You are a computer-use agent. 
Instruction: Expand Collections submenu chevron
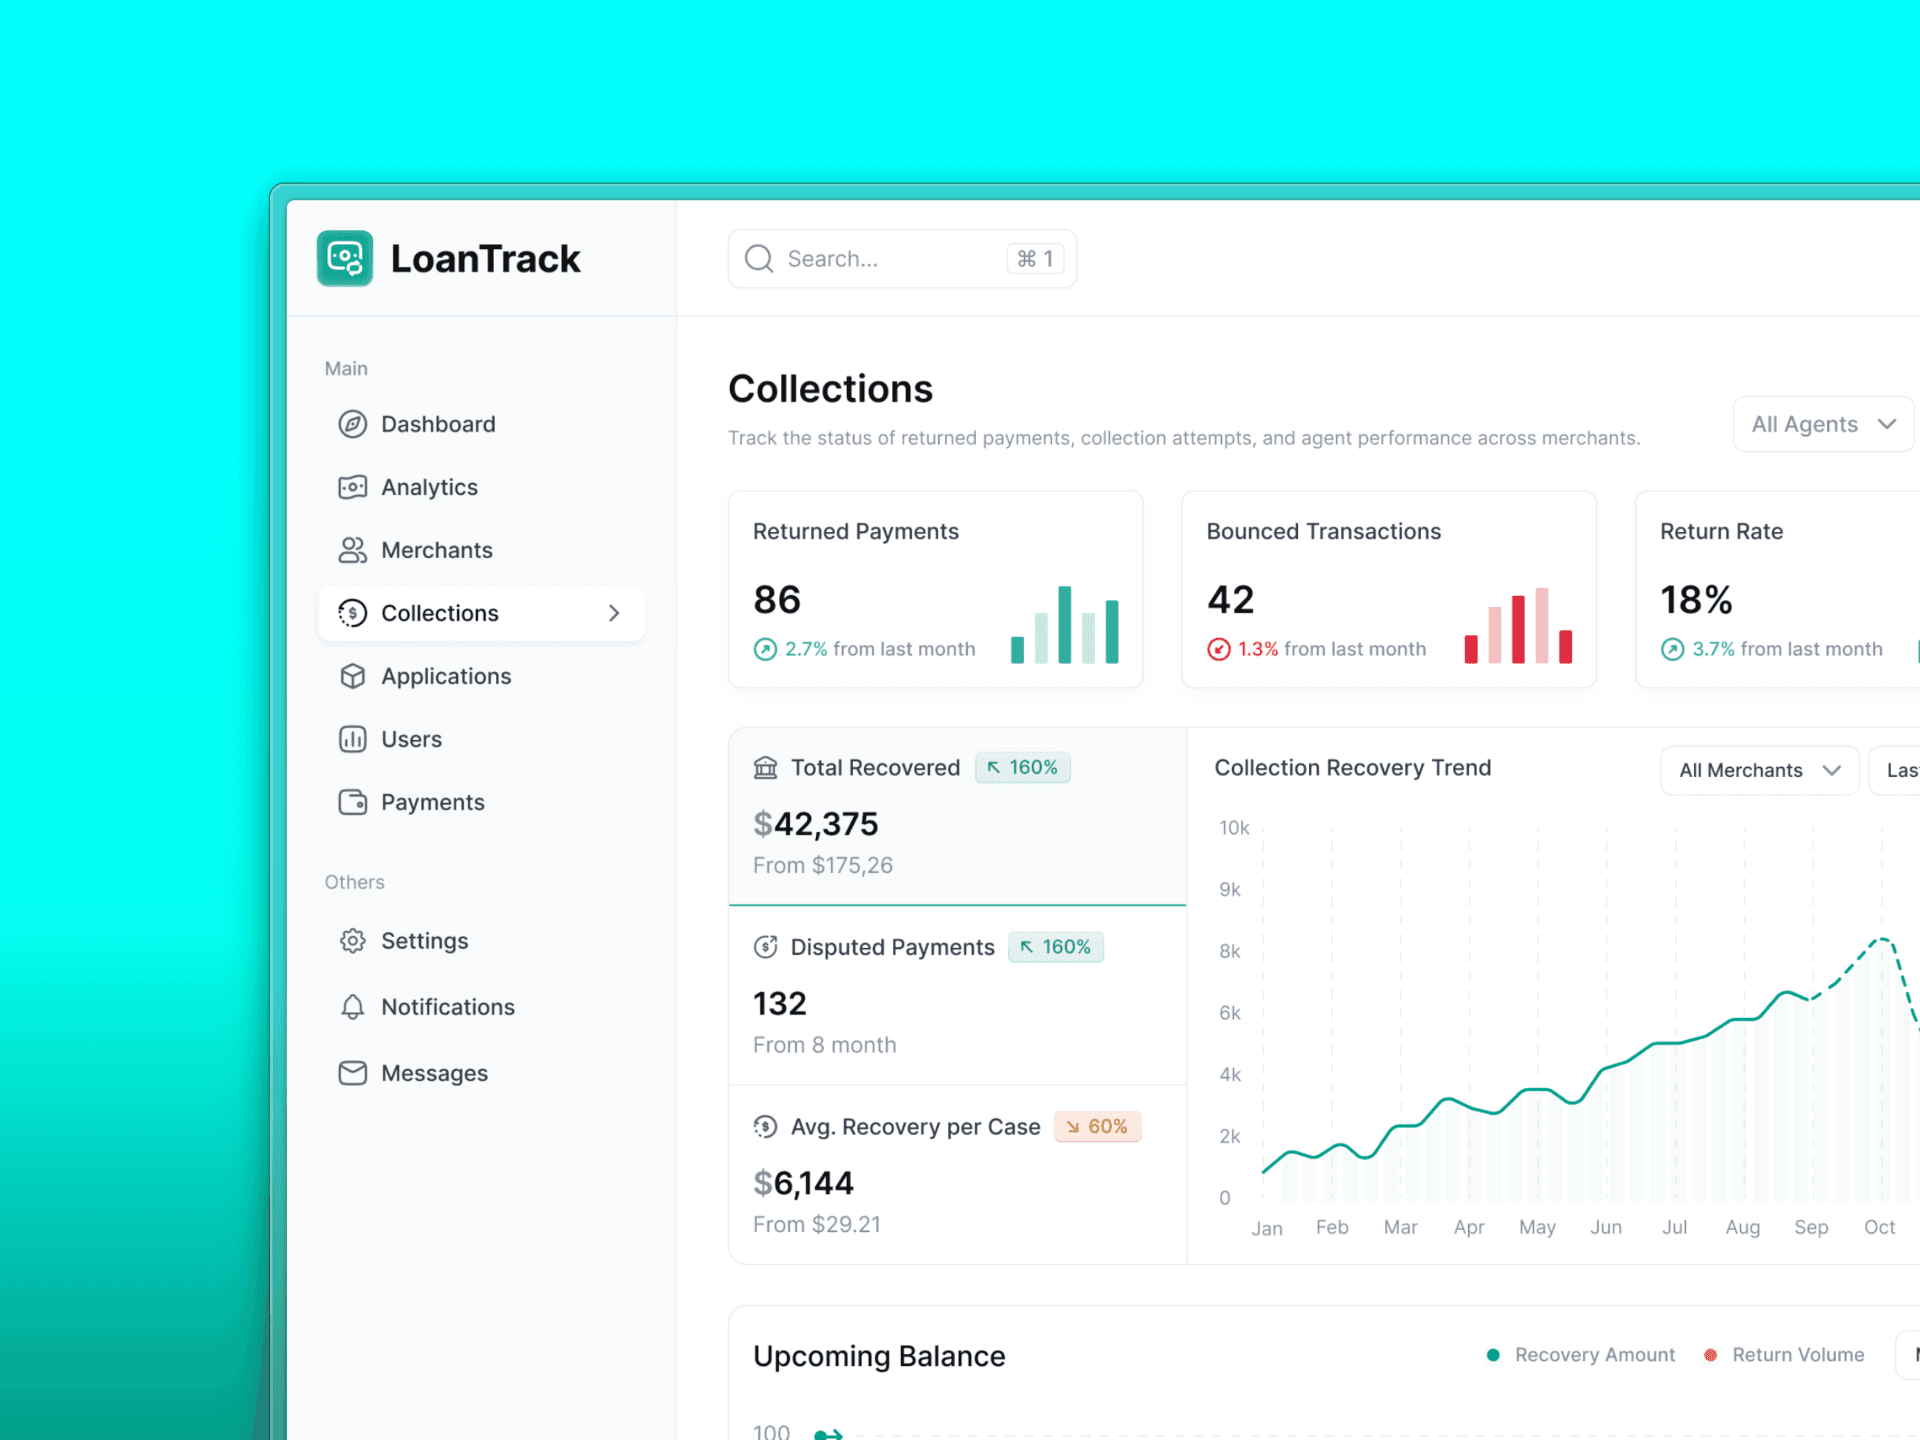[x=614, y=613]
